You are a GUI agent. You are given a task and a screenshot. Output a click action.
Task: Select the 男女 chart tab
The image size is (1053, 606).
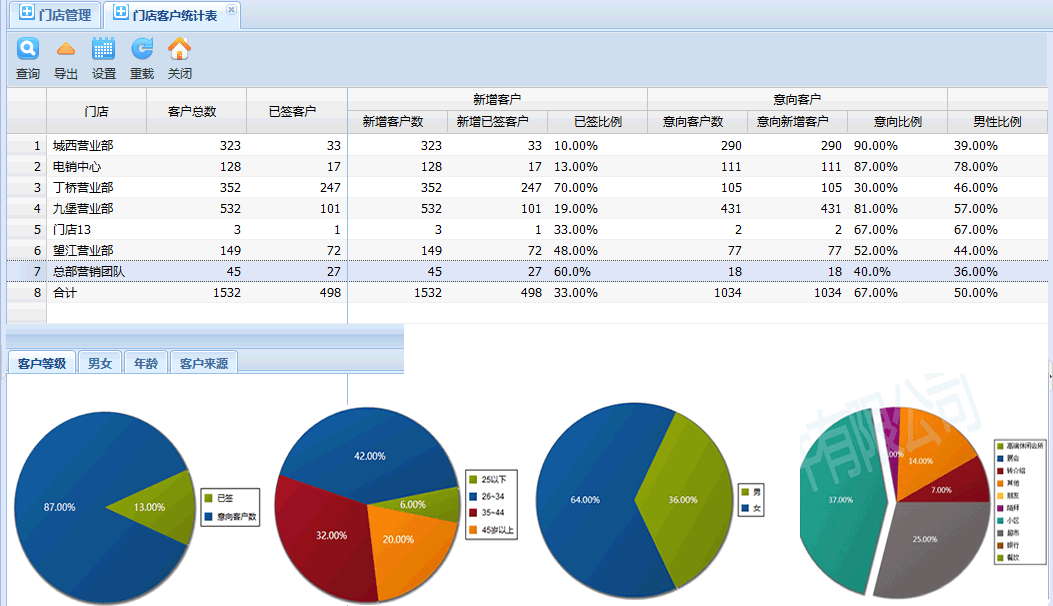[x=100, y=363]
